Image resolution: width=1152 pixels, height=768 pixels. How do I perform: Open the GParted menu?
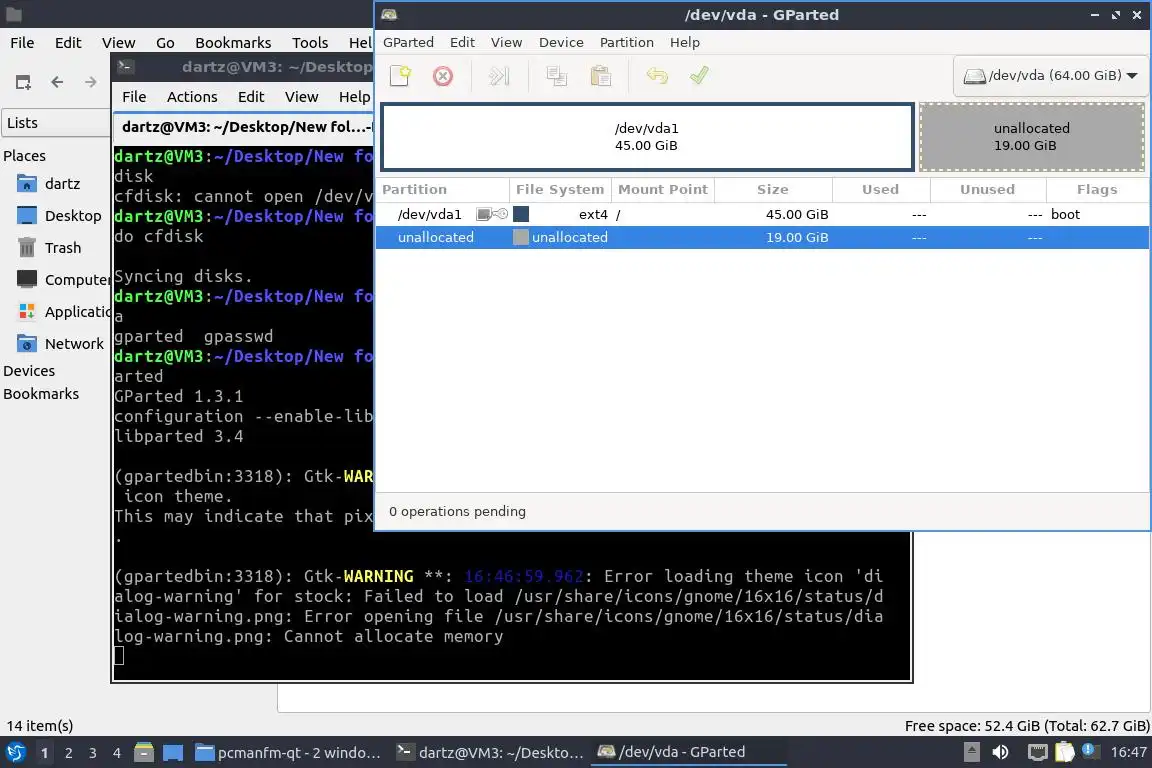[x=408, y=43]
